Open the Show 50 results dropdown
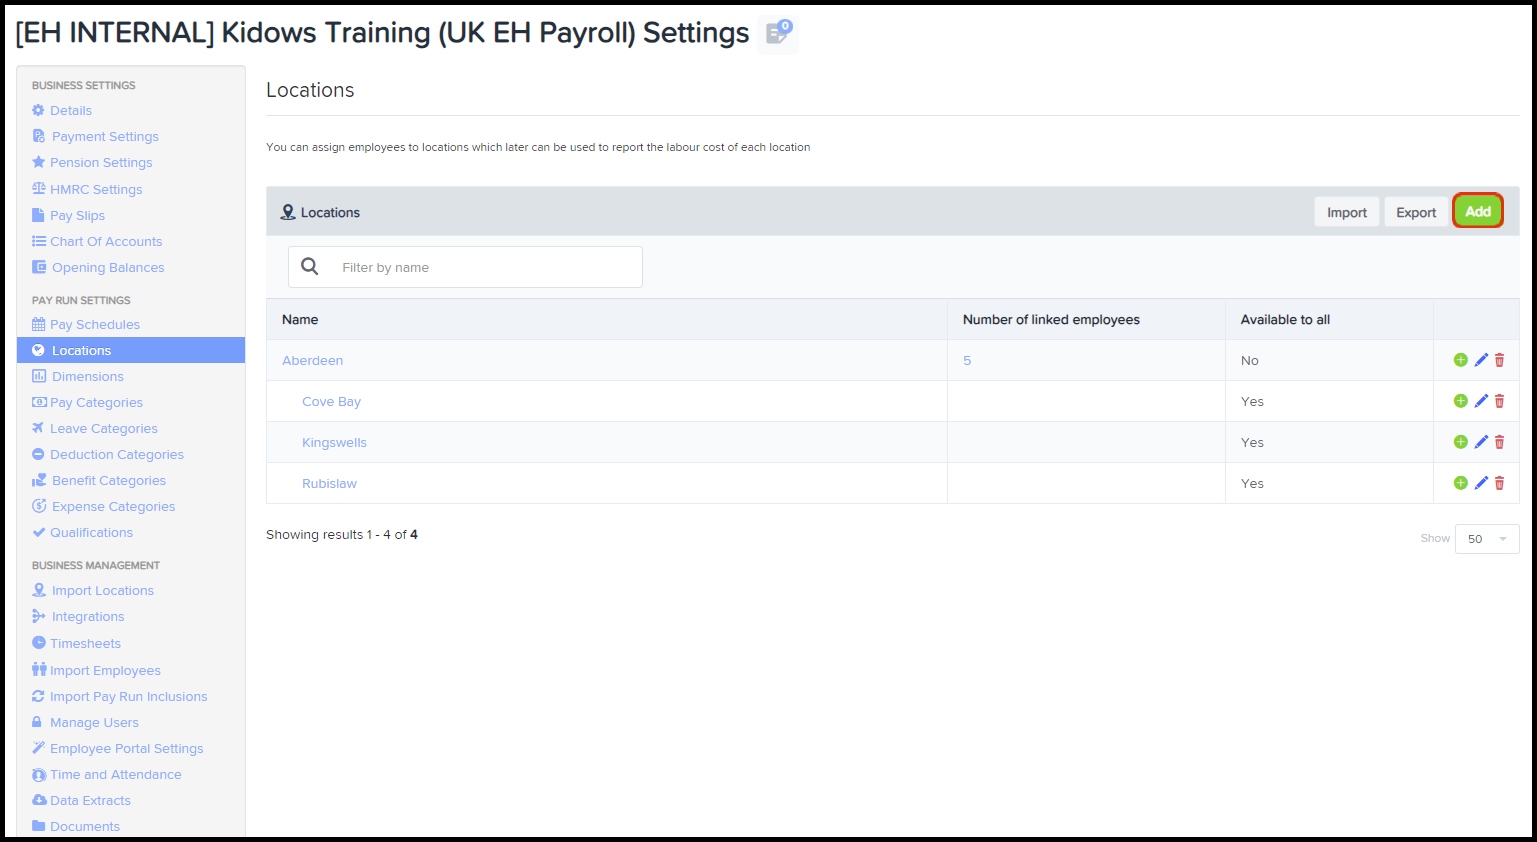 1486,539
